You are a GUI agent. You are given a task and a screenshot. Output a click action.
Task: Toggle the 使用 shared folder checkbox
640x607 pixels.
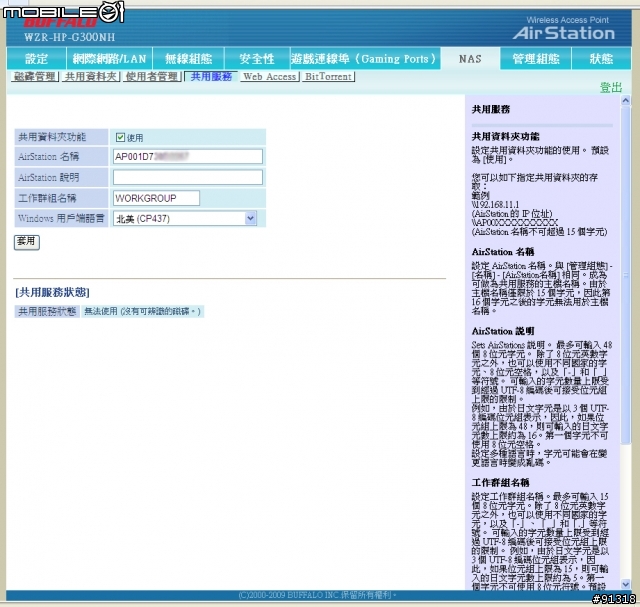pyautogui.click(x=120, y=137)
